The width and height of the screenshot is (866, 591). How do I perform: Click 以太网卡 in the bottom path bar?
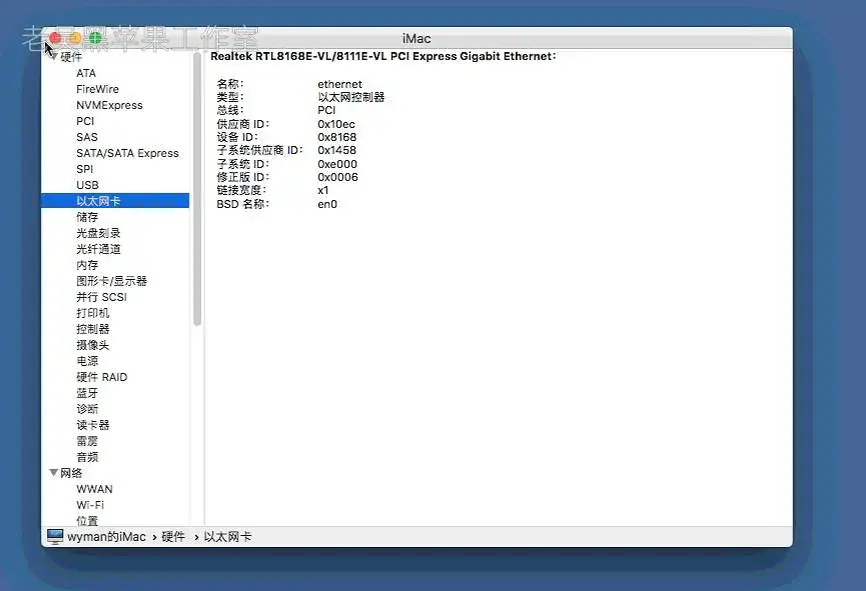pyautogui.click(x=228, y=537)
